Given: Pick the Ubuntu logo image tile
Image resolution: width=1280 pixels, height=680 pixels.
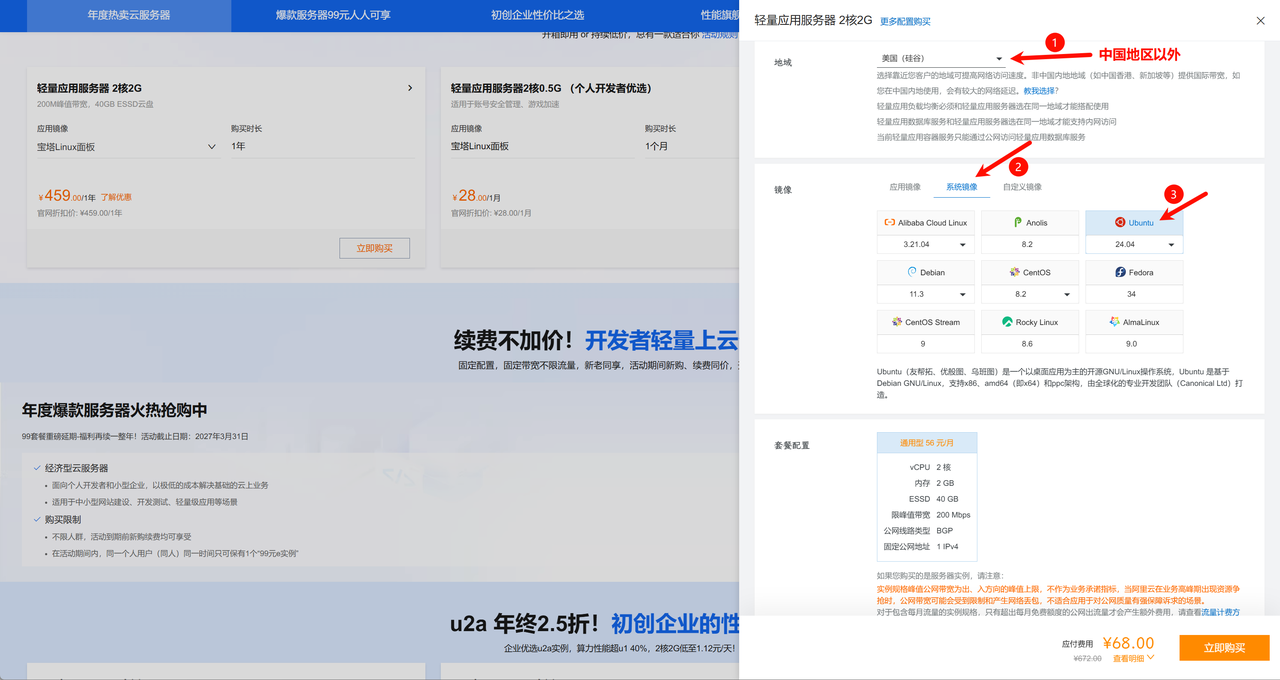Looking at the screenshot, I should pos(1121,222).
